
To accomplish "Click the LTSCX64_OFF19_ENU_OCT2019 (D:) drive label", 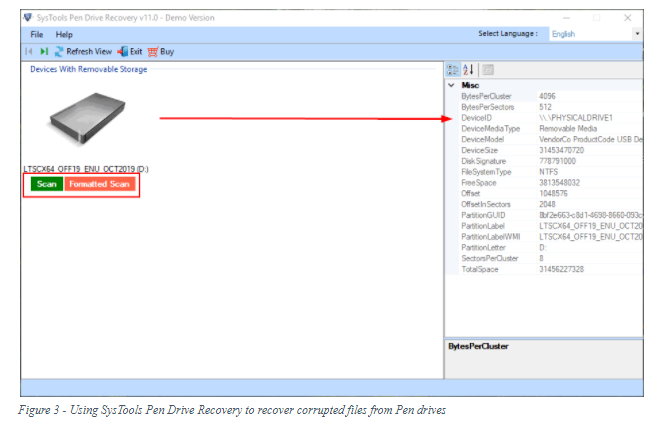I will point(86,169).
